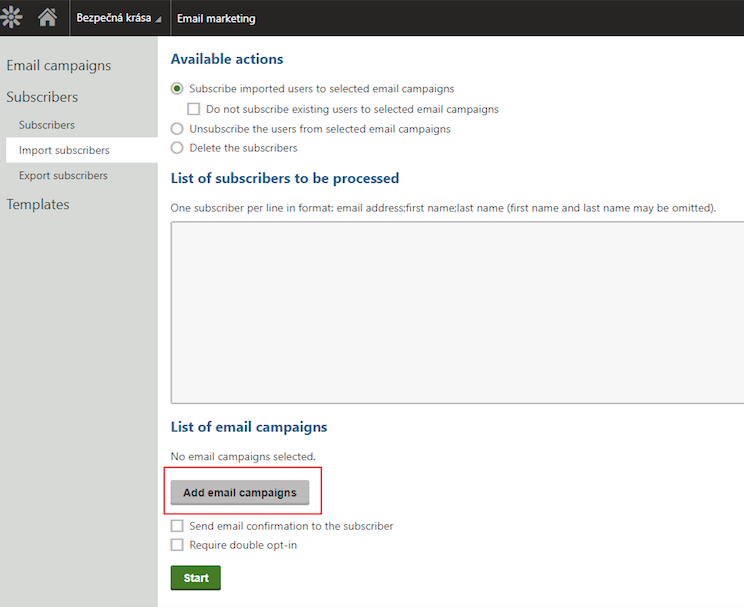Click the green Start button

(x=195, y=578)
